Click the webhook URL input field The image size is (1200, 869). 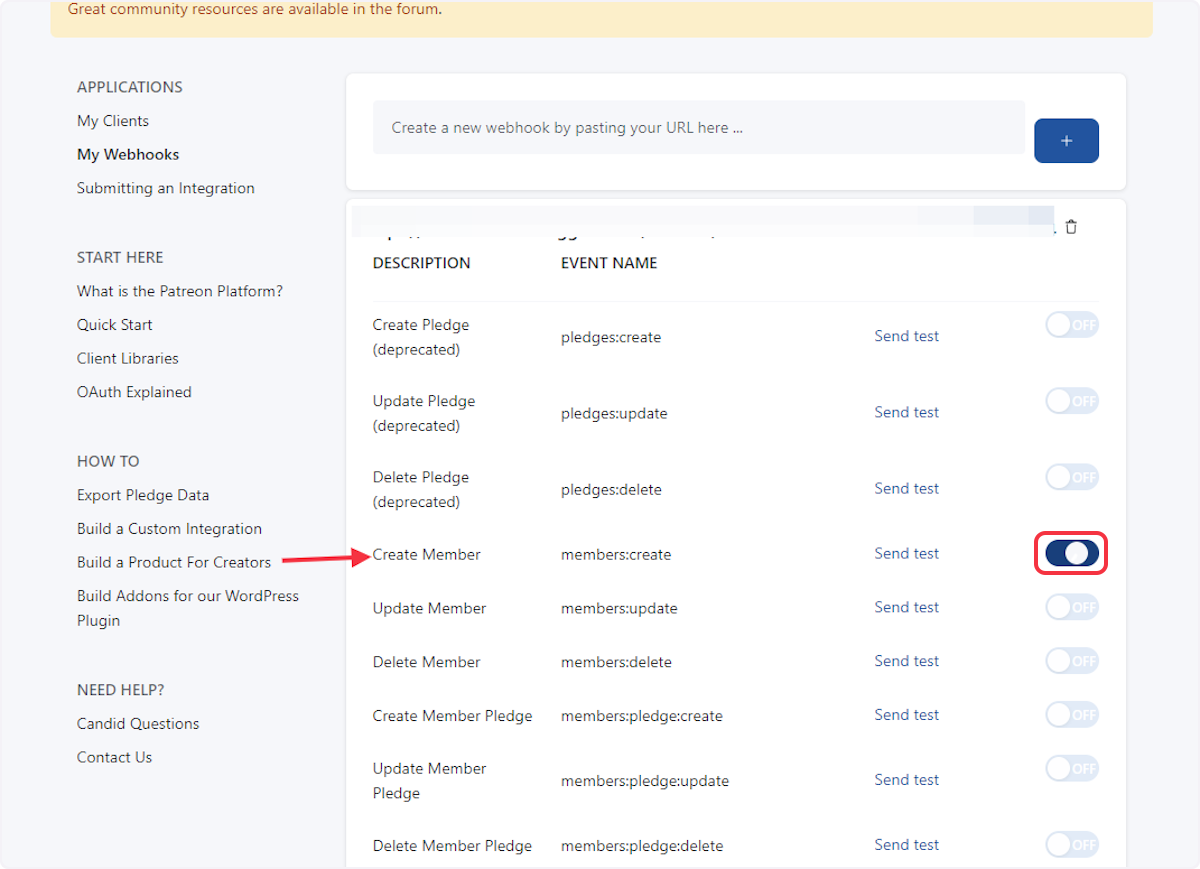698,127
